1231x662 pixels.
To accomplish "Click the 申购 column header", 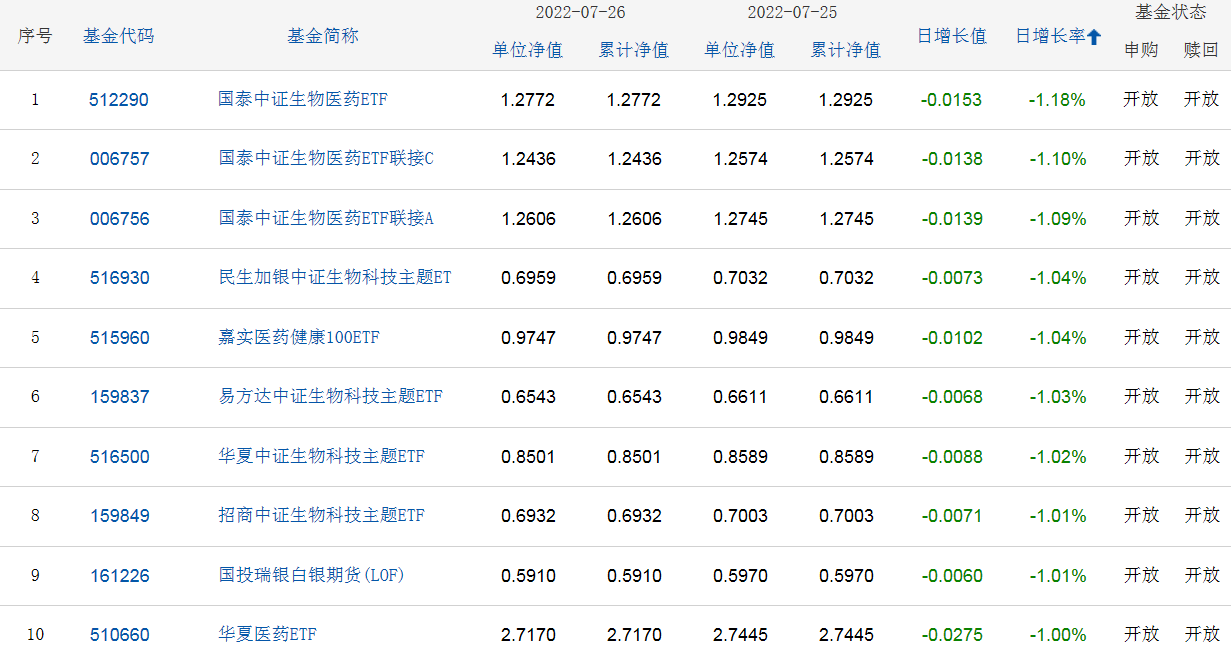I will tap(1141, 50).
